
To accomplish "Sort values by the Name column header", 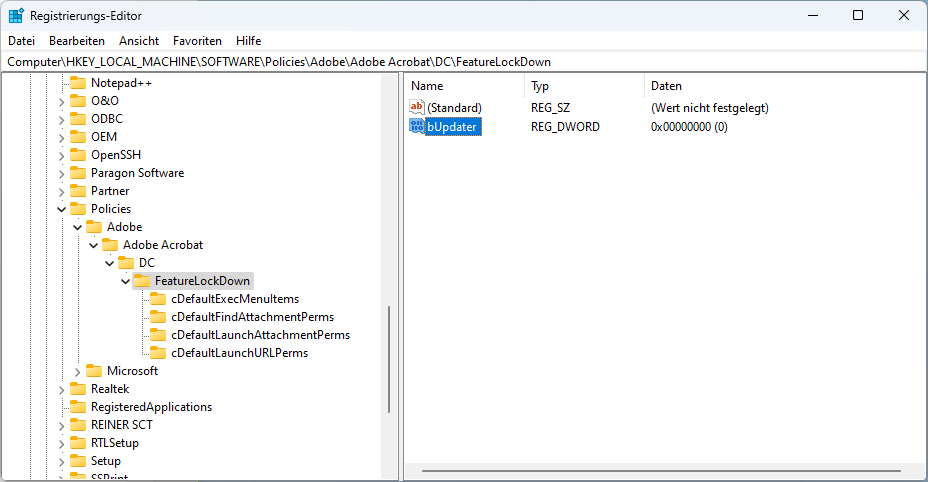I will [427, 86].
